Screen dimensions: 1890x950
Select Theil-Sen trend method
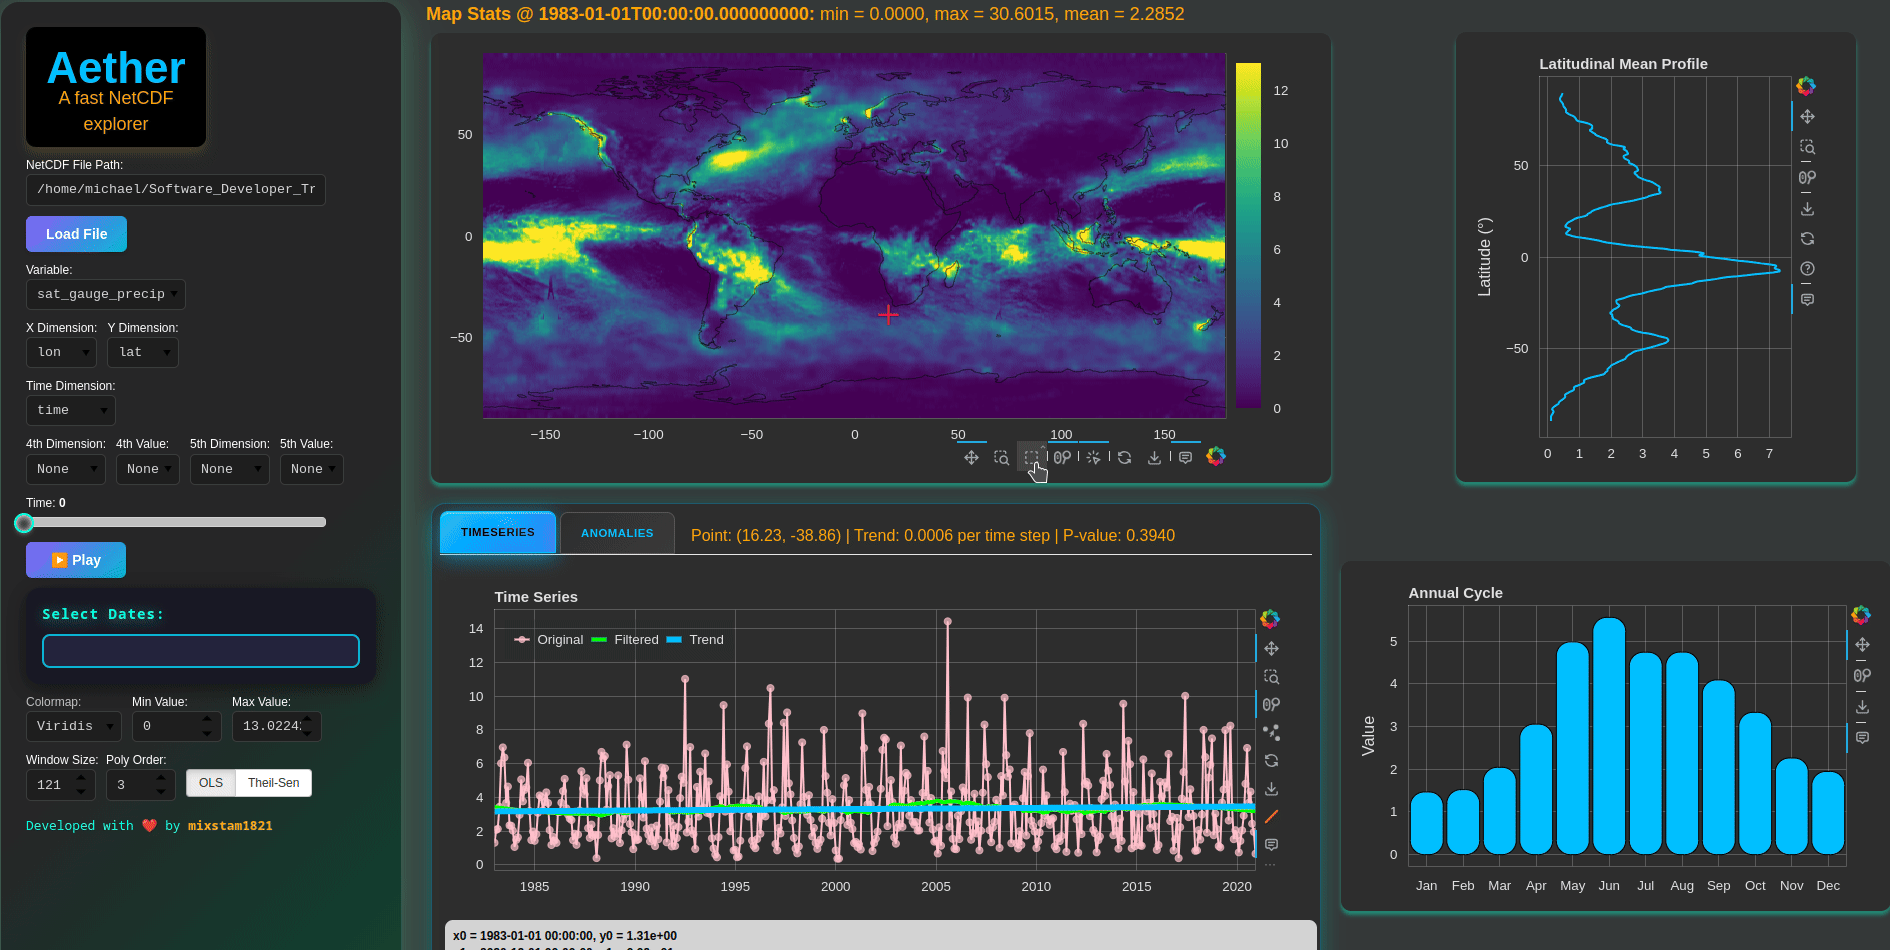[x=274, y=783]
